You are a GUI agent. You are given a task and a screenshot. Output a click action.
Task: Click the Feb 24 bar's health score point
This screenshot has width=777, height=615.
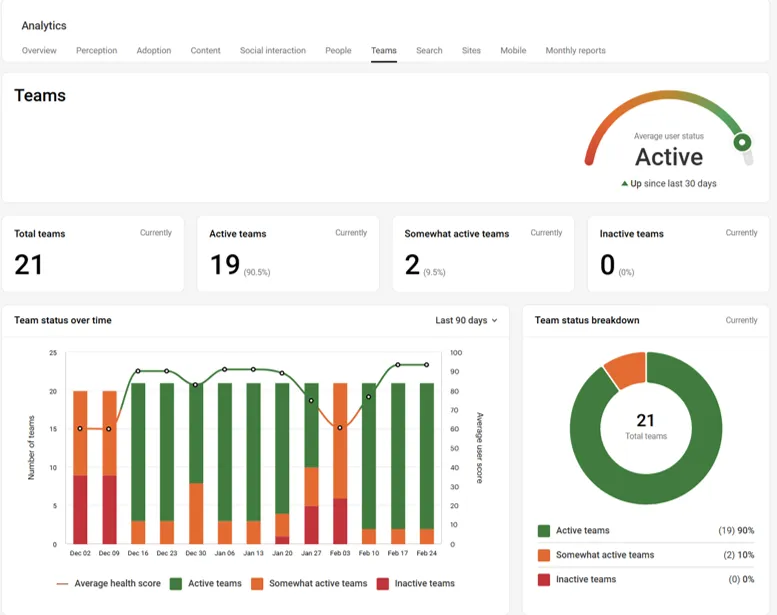tap(427, 365)
